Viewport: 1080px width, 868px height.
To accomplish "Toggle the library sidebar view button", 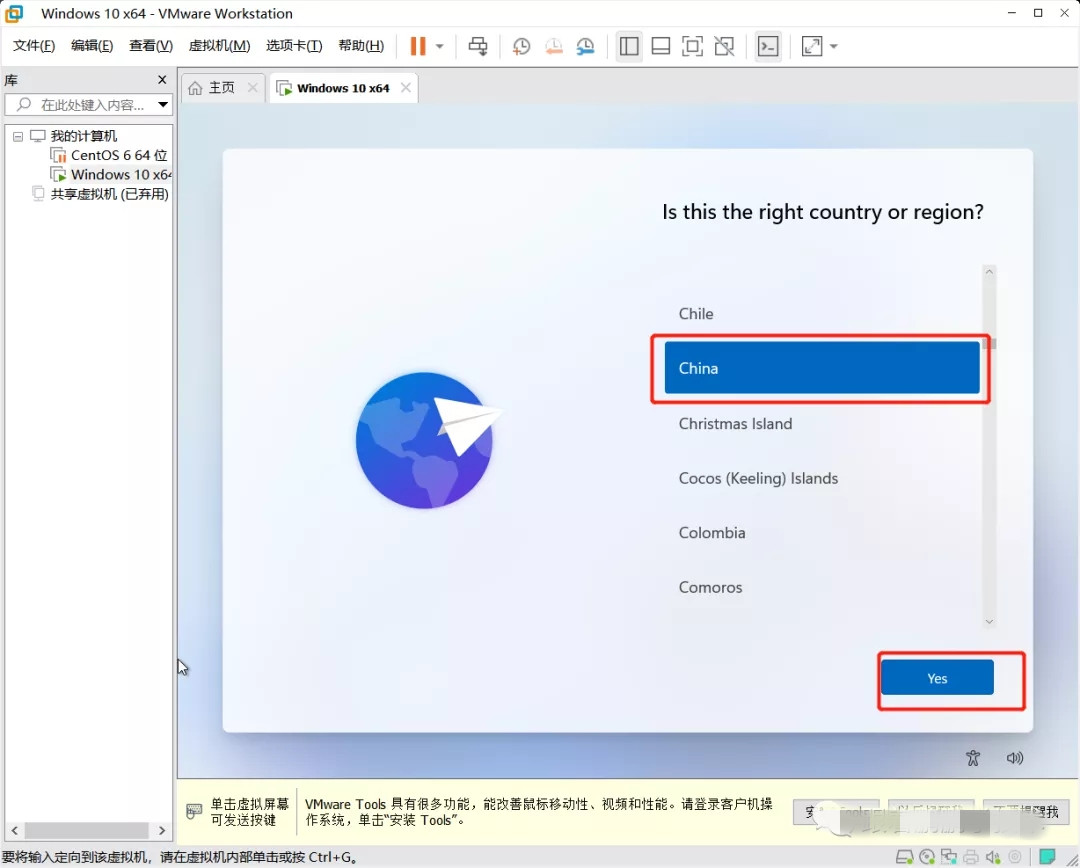I will [629, 46].
